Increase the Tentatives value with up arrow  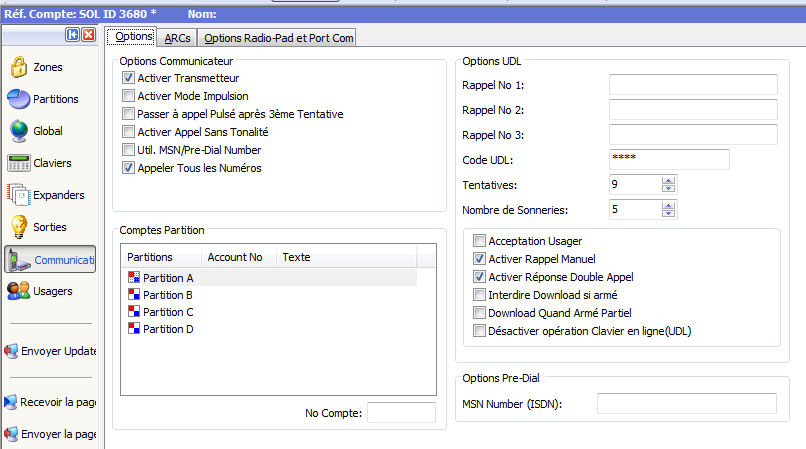(x=669, y=180)
